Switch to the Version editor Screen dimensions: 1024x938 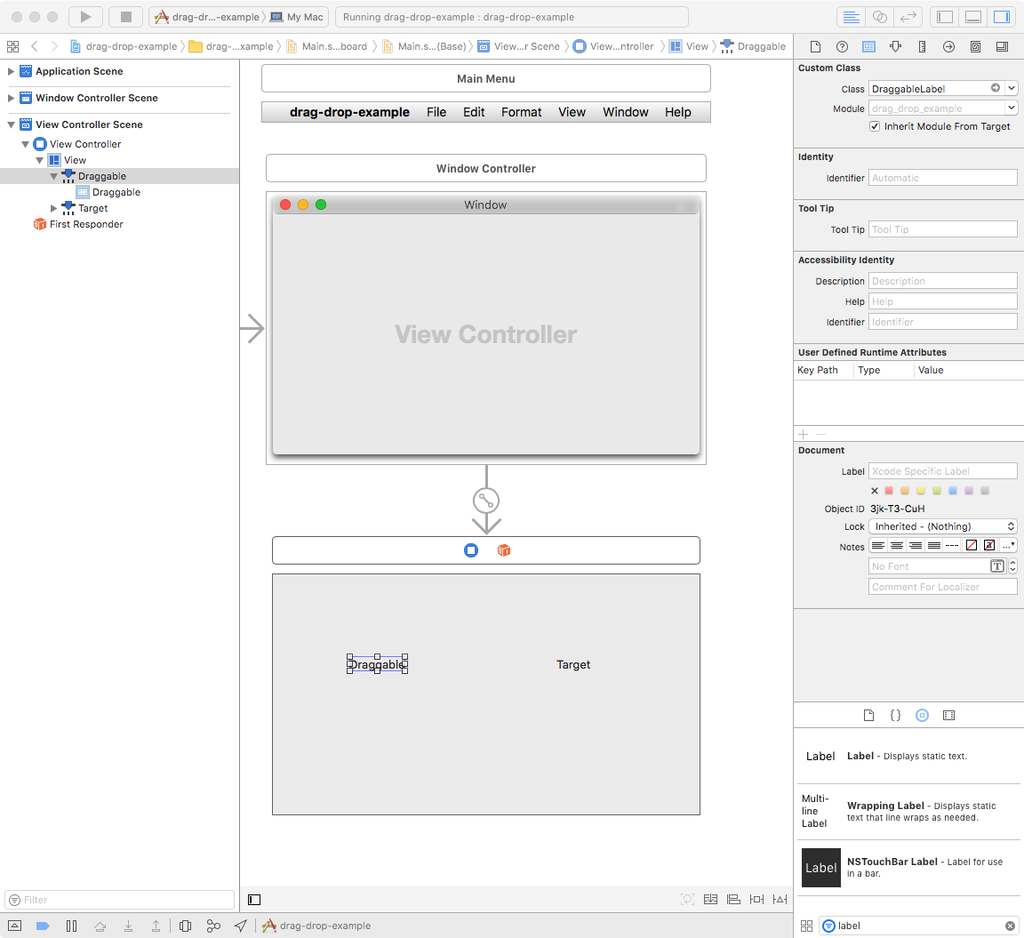(x=908, y=17)
